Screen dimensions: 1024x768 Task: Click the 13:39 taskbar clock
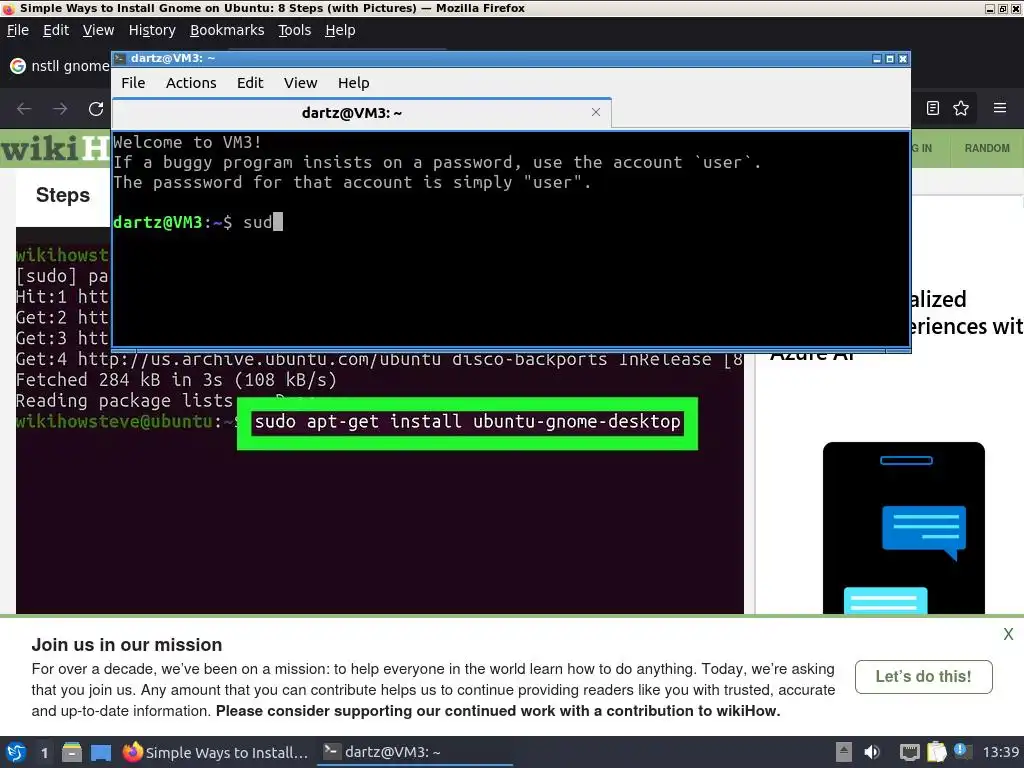pos(1001,752)
